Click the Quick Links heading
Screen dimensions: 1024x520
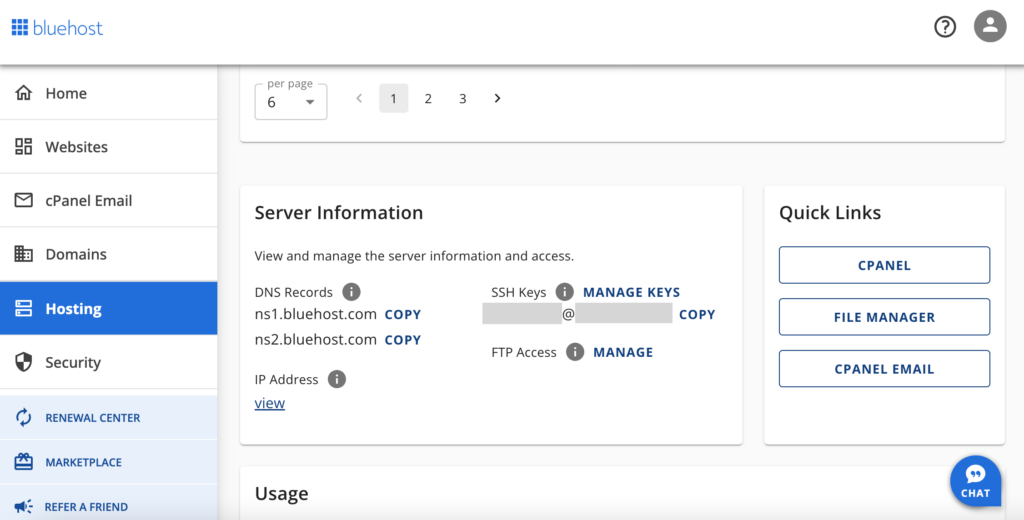pos(830,212)
